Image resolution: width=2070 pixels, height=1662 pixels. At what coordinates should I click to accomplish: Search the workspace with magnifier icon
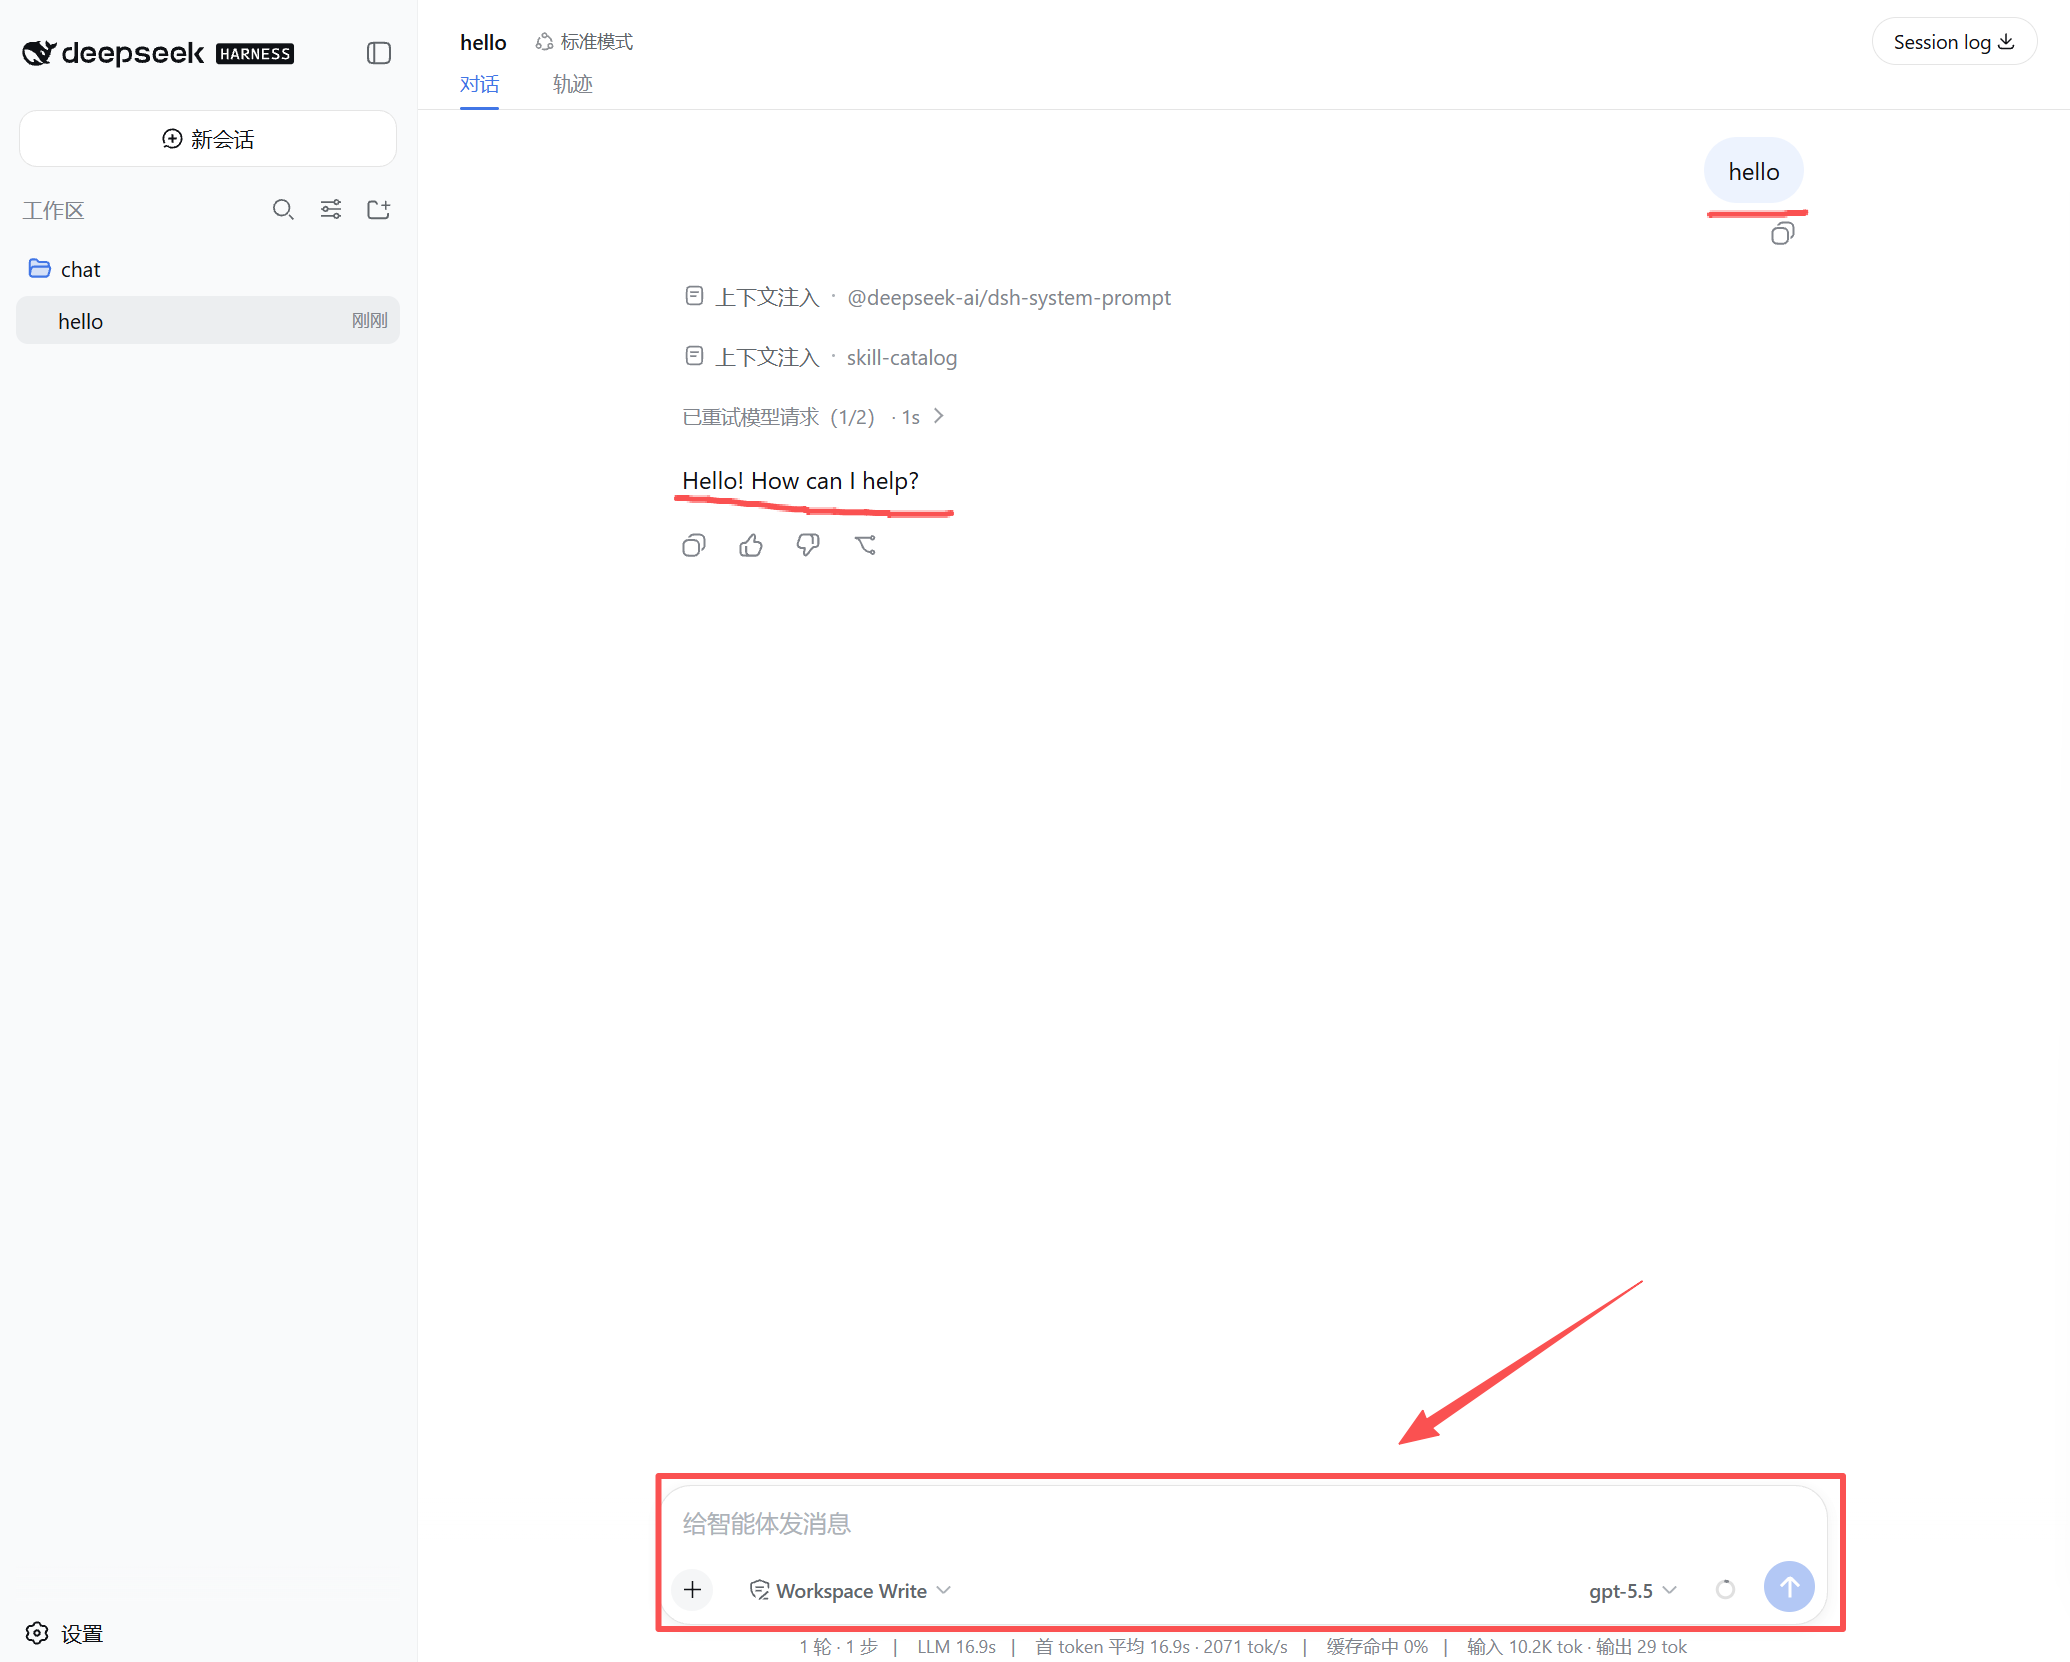point(283,210)
